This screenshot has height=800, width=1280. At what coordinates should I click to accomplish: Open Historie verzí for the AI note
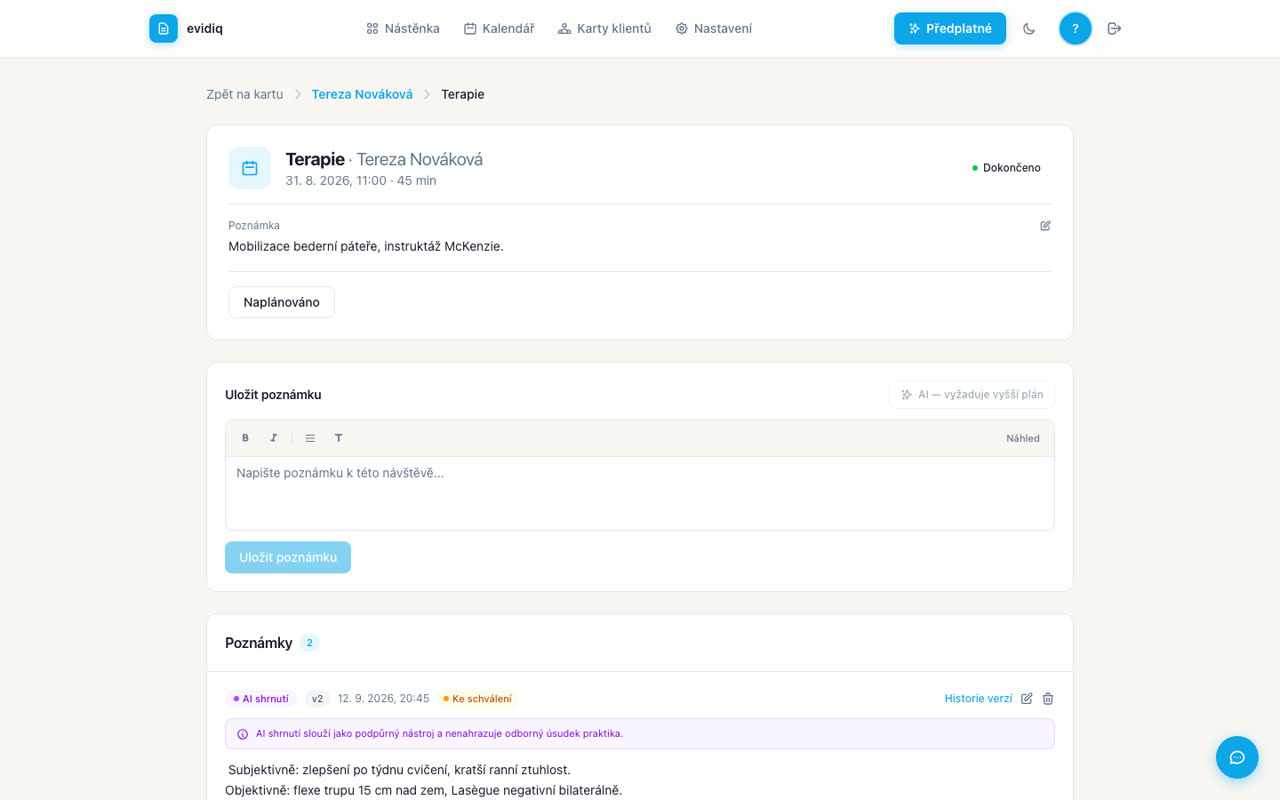(979, 698)
